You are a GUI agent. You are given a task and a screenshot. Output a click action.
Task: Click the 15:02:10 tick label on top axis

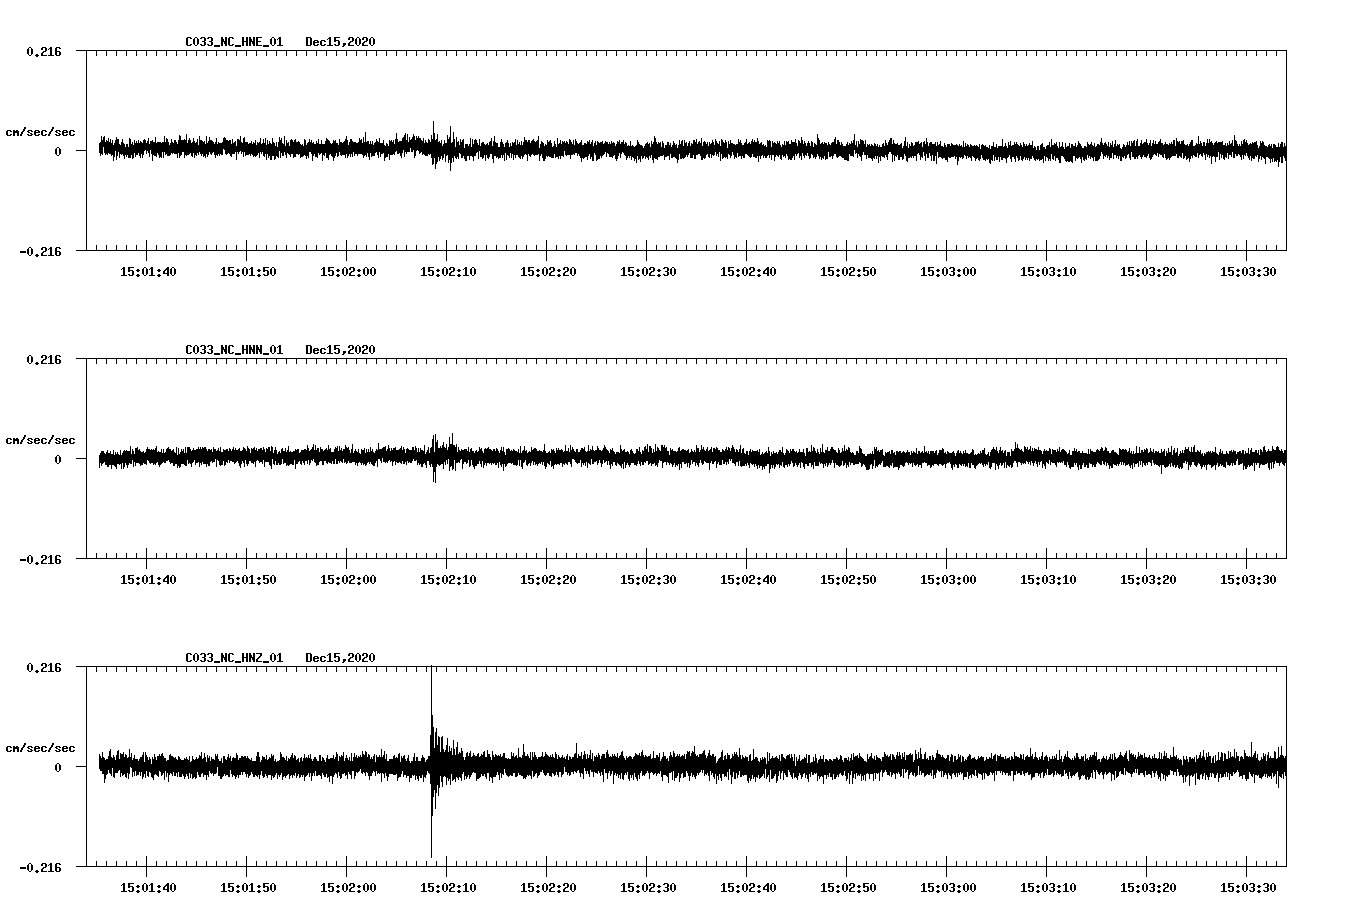(x=450, y=270)
